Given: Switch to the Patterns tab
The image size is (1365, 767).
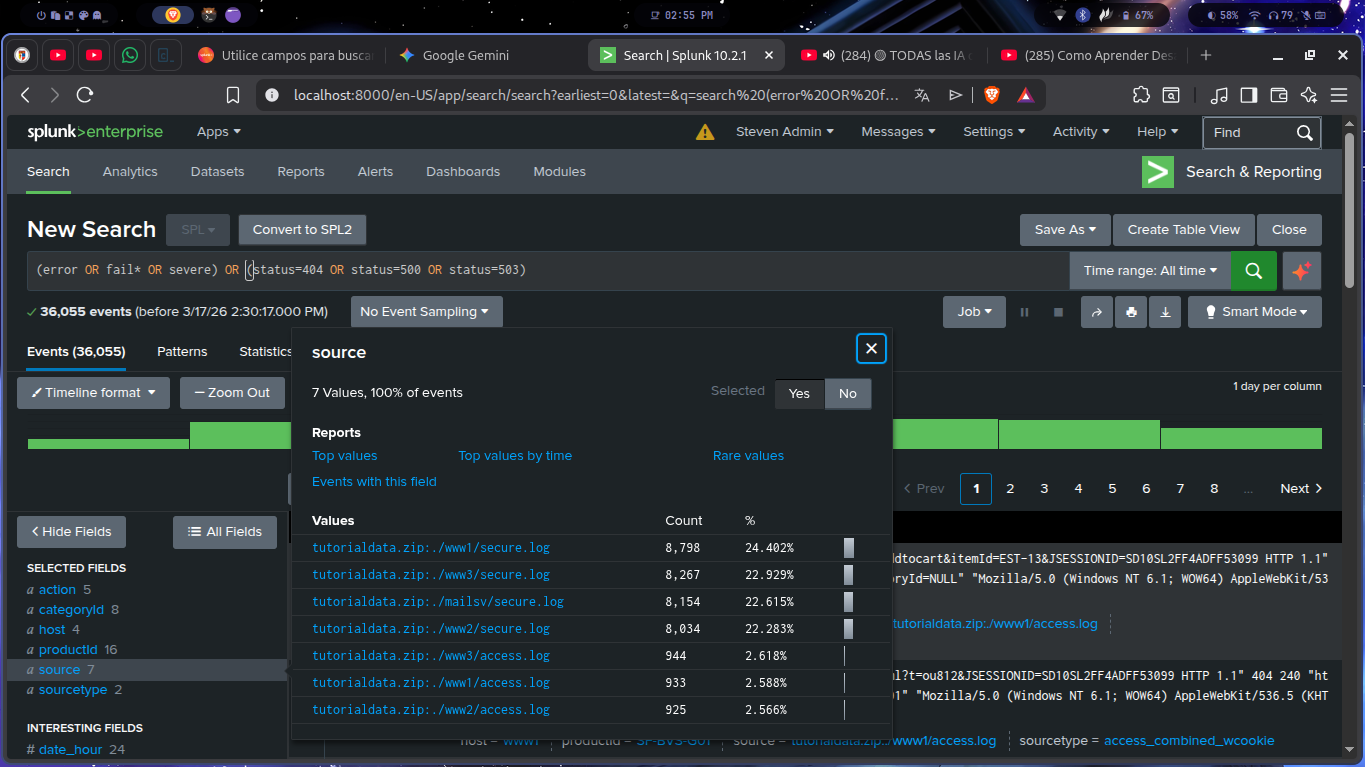Looking at the screenshot, I should tap(182, 352).
